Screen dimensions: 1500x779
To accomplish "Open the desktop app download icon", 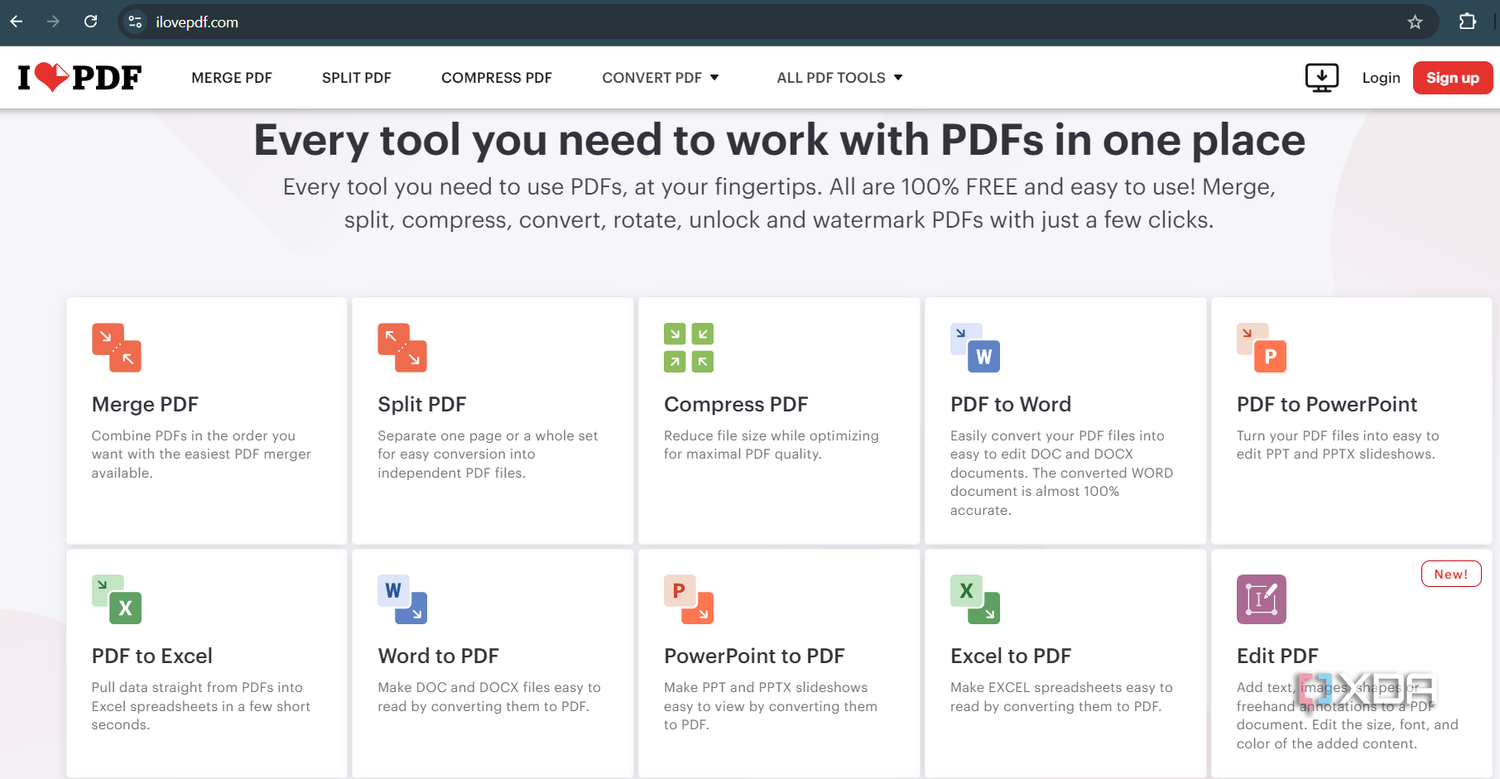I will [1322, 77].
